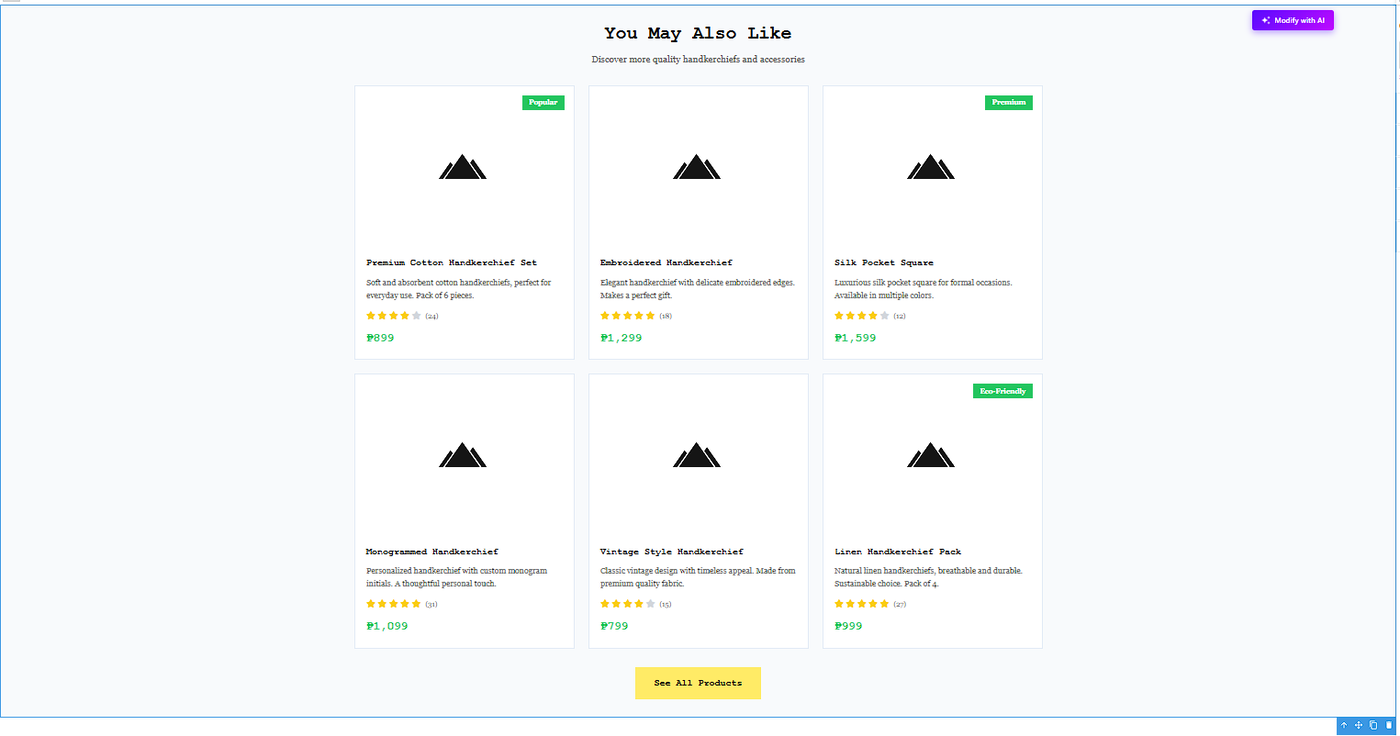
Task: Click the Embroidered Handkerchief star rating
Action: 627,316
